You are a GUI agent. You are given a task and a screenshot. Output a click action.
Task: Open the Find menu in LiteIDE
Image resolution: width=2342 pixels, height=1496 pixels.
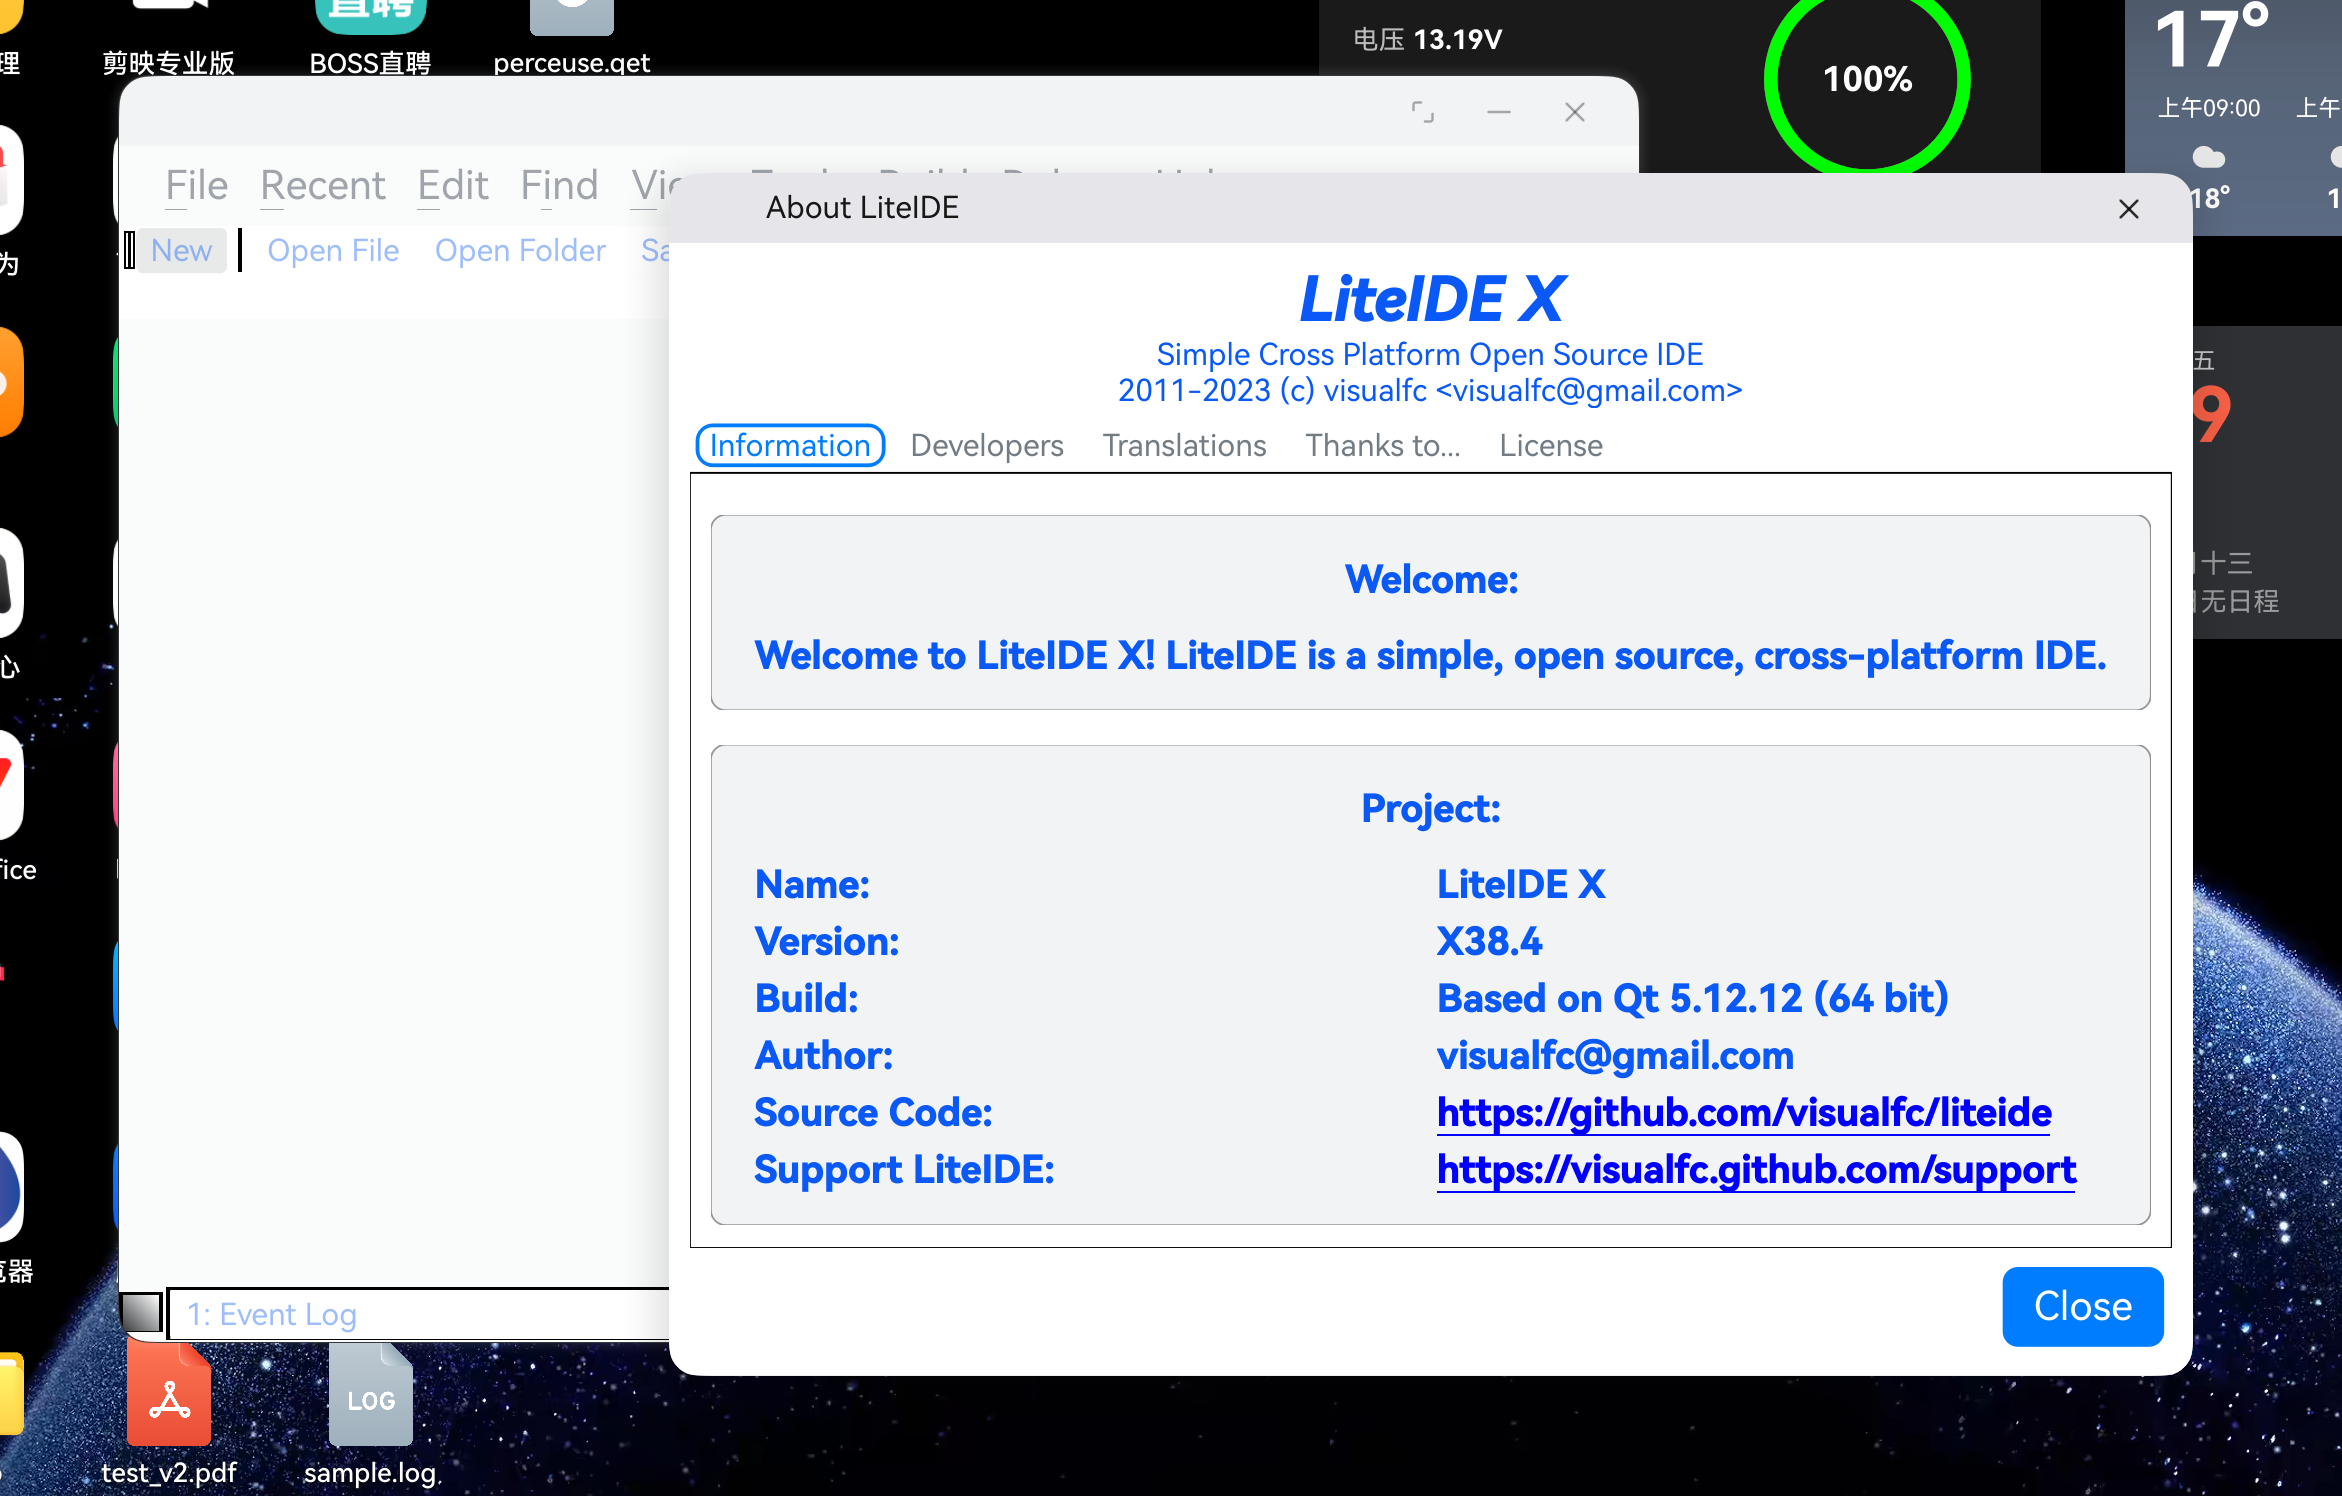pyautogui.click(x=559, y=186)
